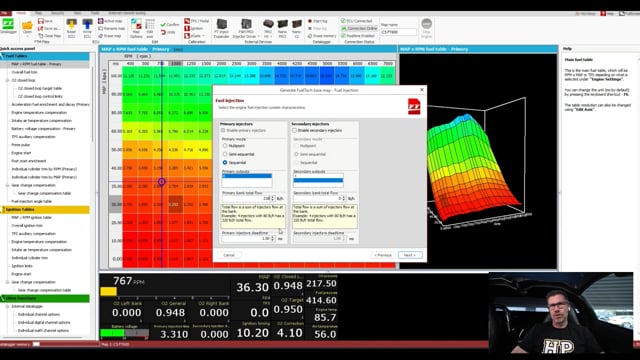Image resolution: width=640 pixels, height=360 pixels.
Task: Open Peak PRO Injector Driver
Action: 246,28
